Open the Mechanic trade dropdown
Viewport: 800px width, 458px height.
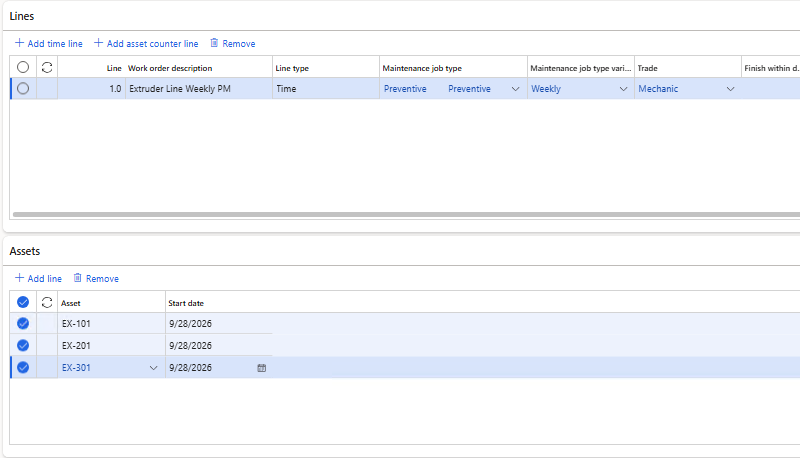[x=731, y=89]
